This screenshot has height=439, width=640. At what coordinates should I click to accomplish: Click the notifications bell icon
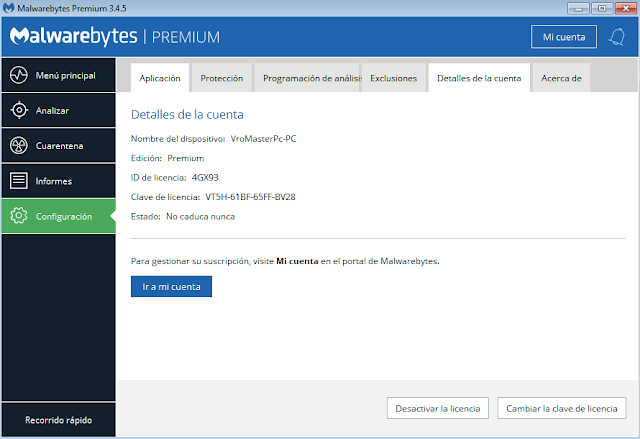[x=617, y=37]
